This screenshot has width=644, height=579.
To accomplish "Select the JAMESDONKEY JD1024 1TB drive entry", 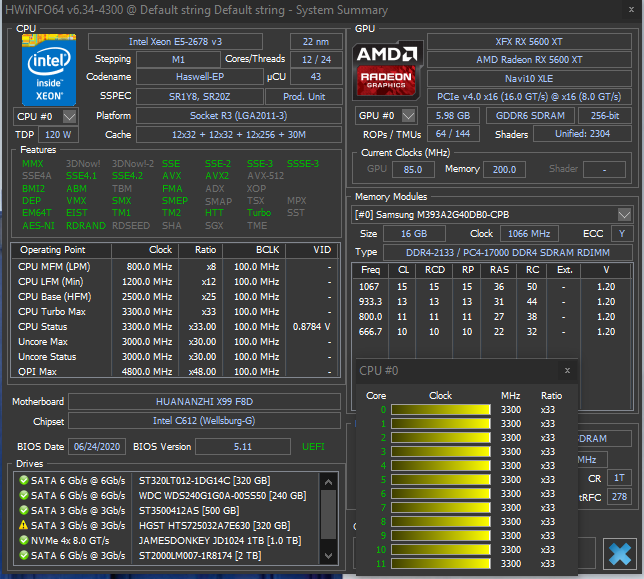I will (x=168, y=540).
